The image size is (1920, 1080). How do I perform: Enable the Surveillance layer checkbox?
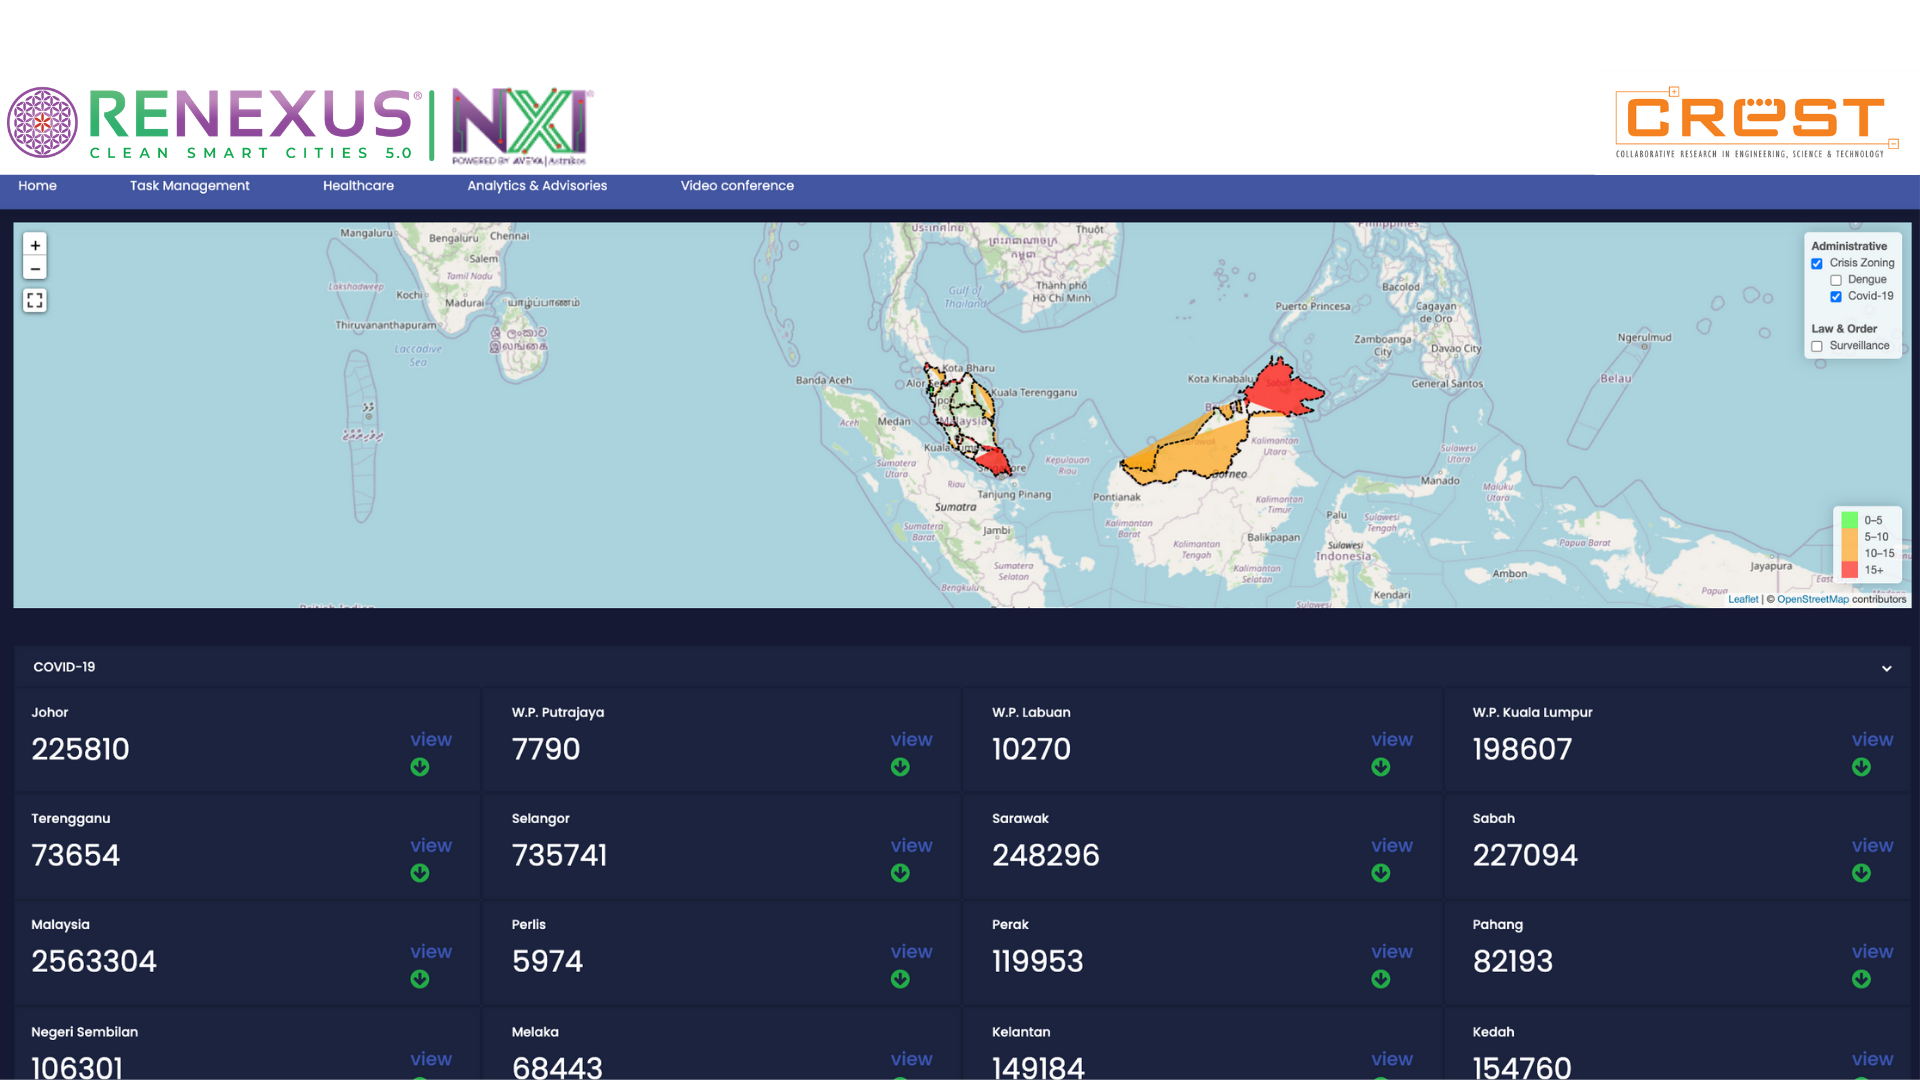coord(1817,347)
